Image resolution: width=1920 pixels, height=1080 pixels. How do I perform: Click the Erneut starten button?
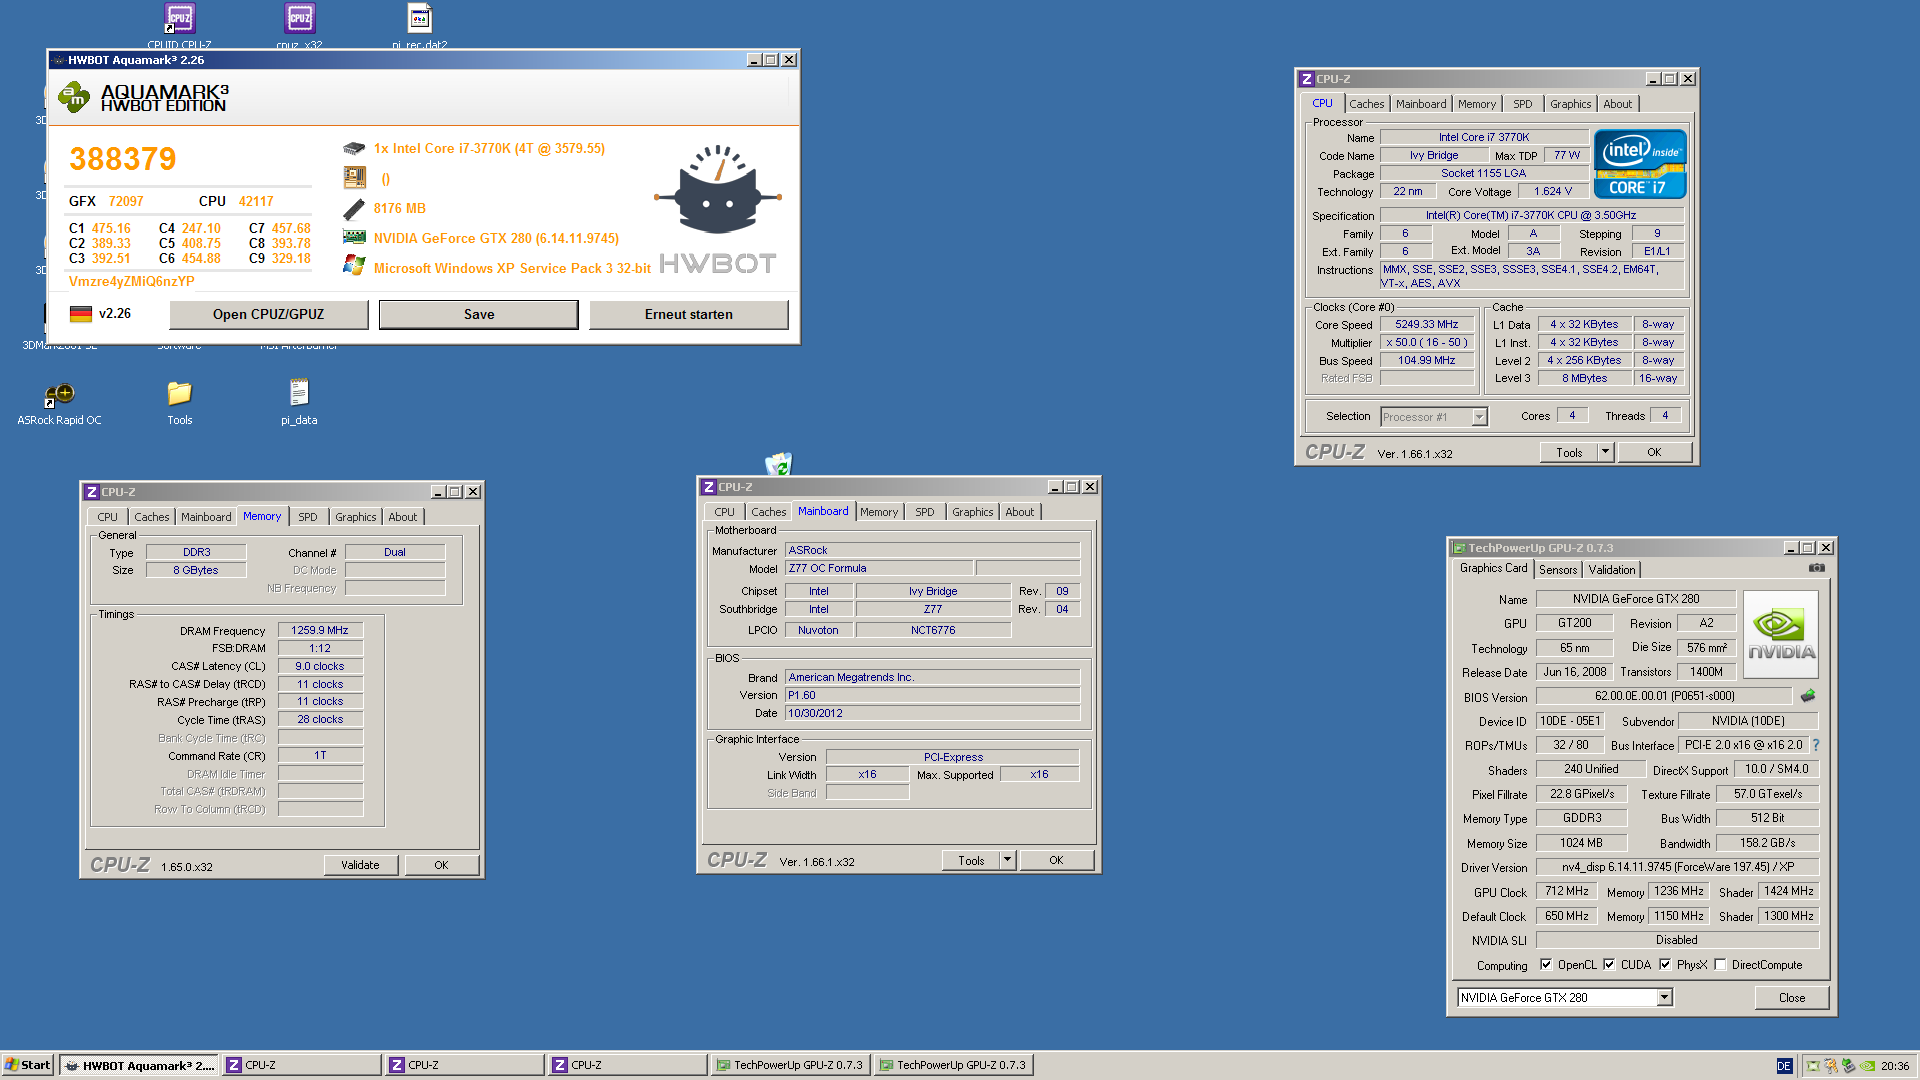[688, 314]
